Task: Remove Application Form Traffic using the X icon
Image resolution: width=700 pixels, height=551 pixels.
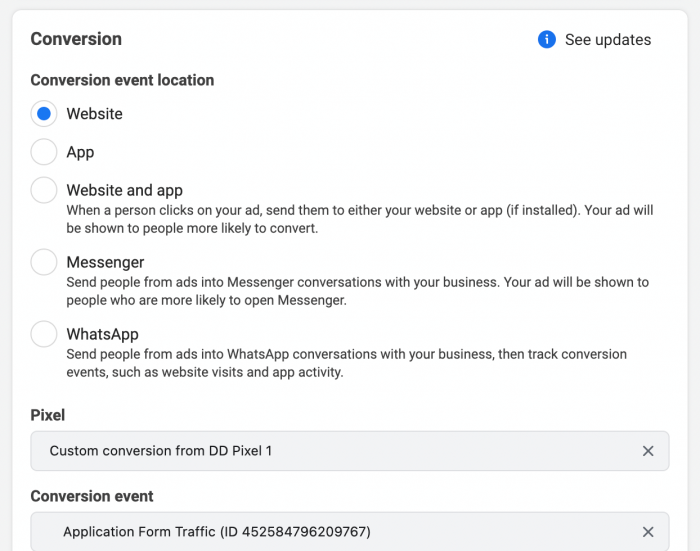Action: click(x=648, y=532)
